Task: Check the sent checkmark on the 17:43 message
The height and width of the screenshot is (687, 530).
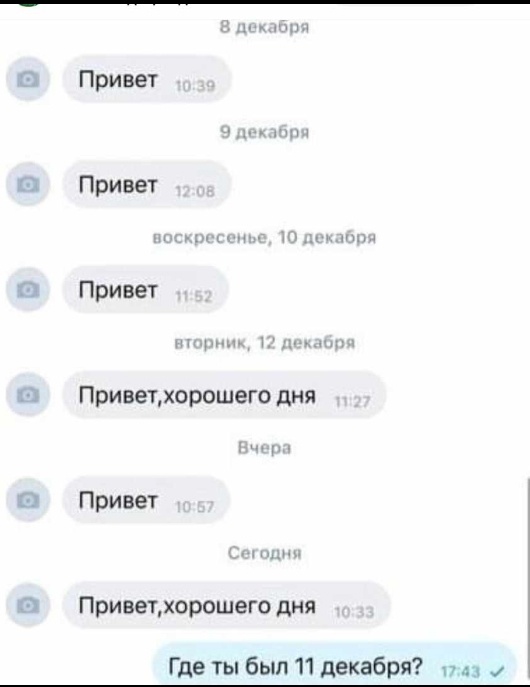Action: click(x=498, y=670)
